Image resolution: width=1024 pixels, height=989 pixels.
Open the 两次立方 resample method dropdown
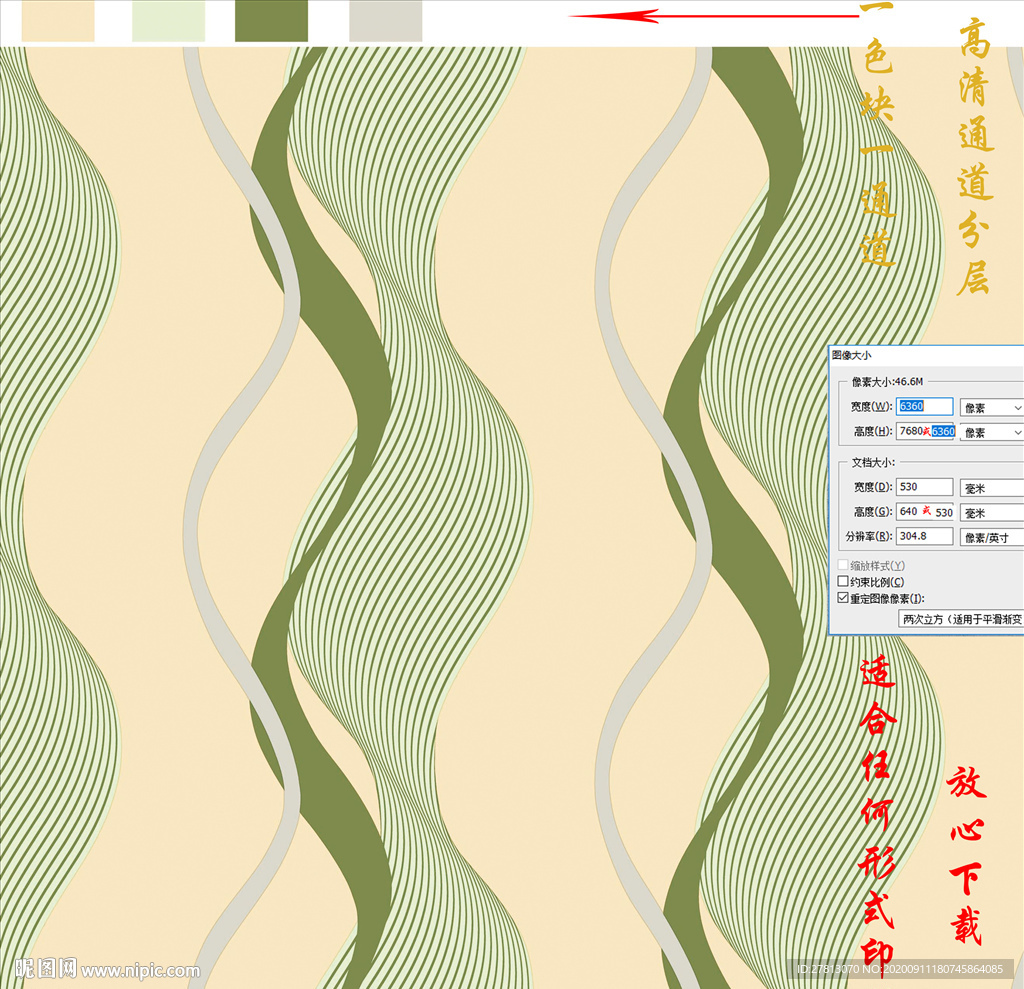961,619
